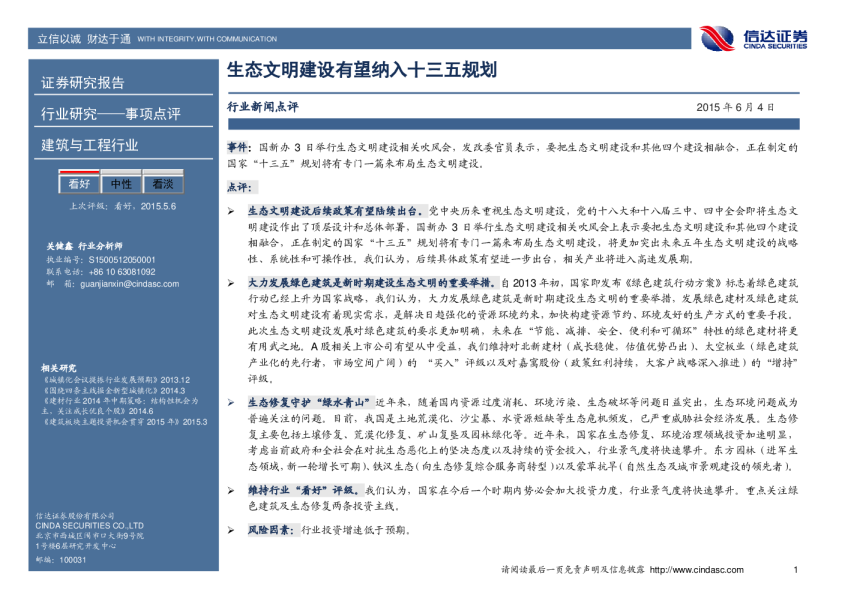Click the related report dated 2015.3
The height and width of the screenshot is (595, 842).
click(124, 422)
